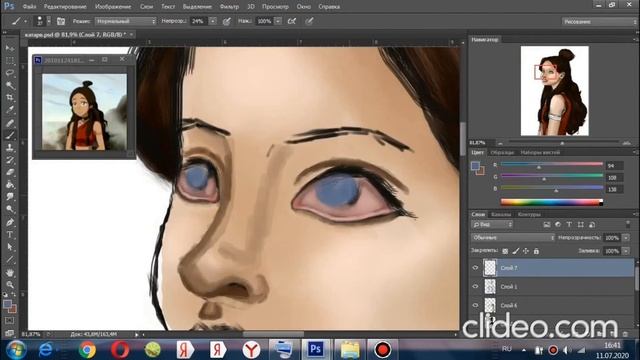640x360 pixels.
Task: Toggle lock image pixels
Action: click(516, 251)
